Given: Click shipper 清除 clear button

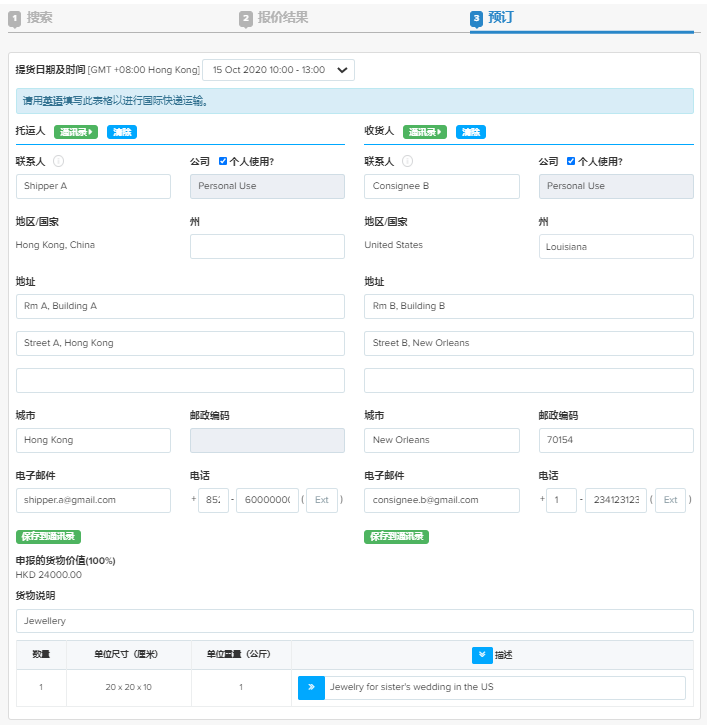Looking at the screenshot, I should [x=122, y=132].
